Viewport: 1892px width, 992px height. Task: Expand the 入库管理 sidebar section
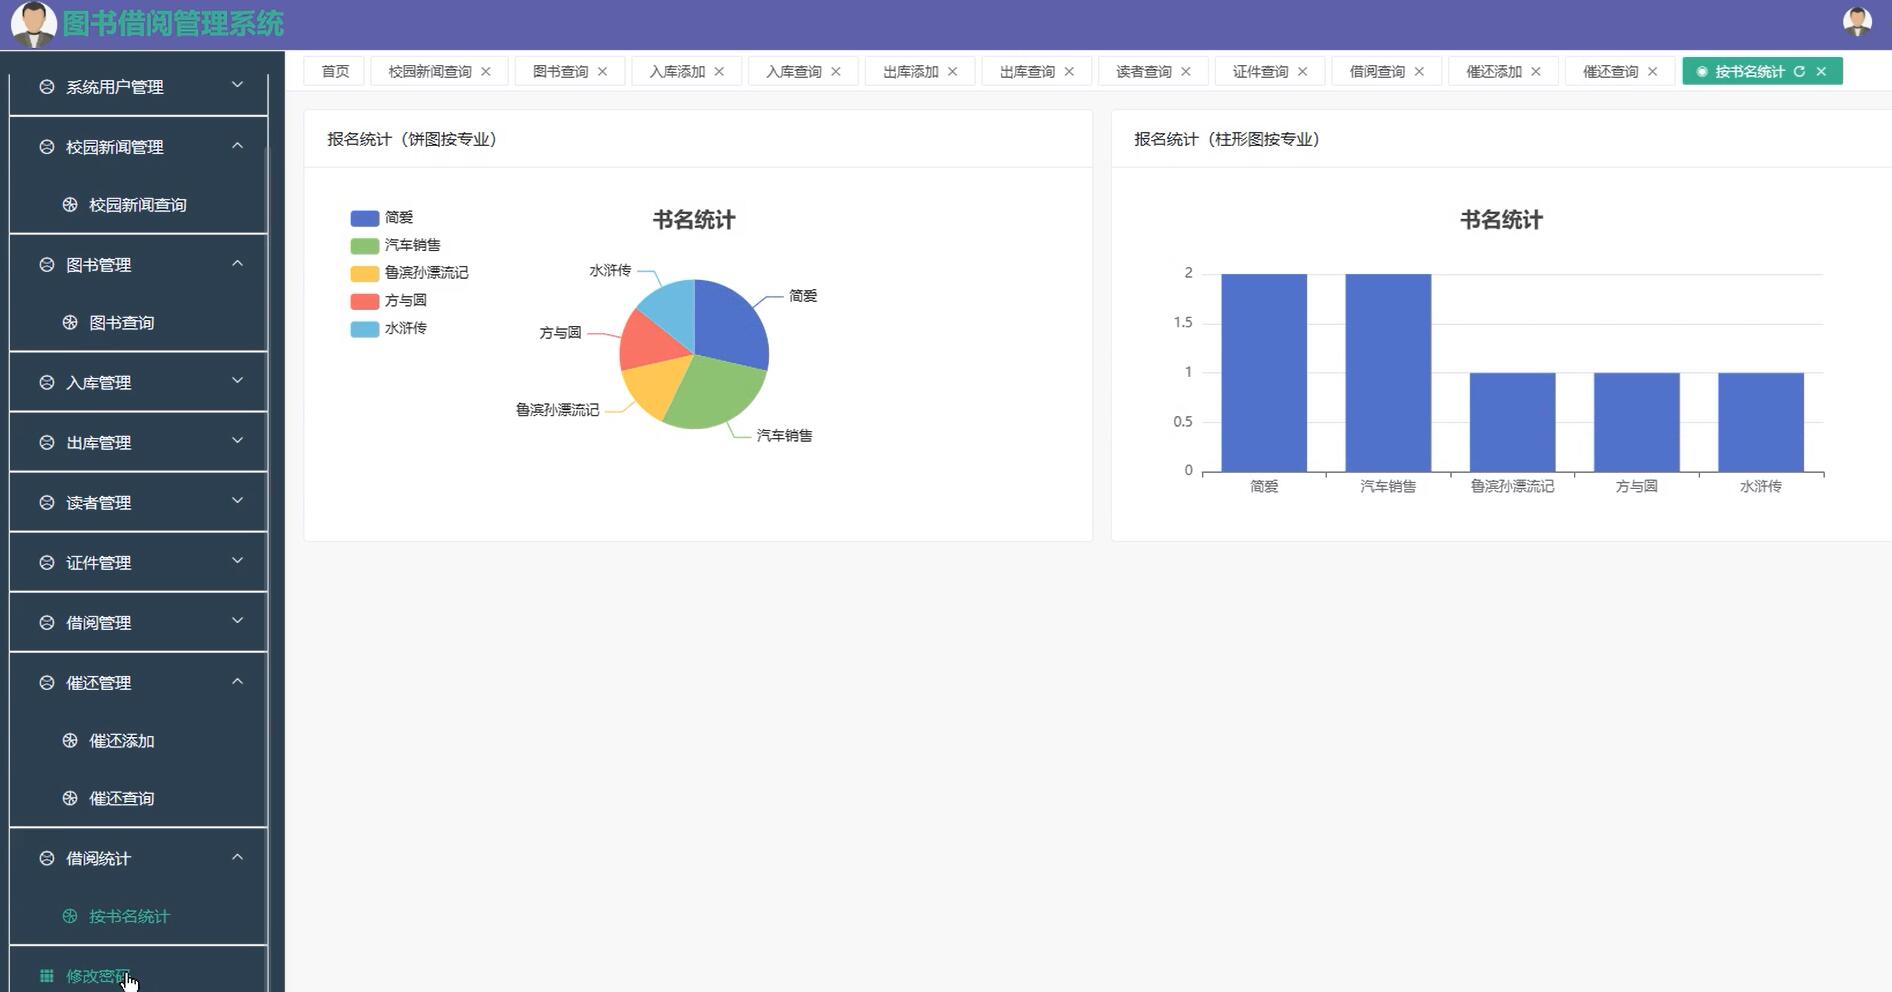pyautogui.click(x=238, y=381)
